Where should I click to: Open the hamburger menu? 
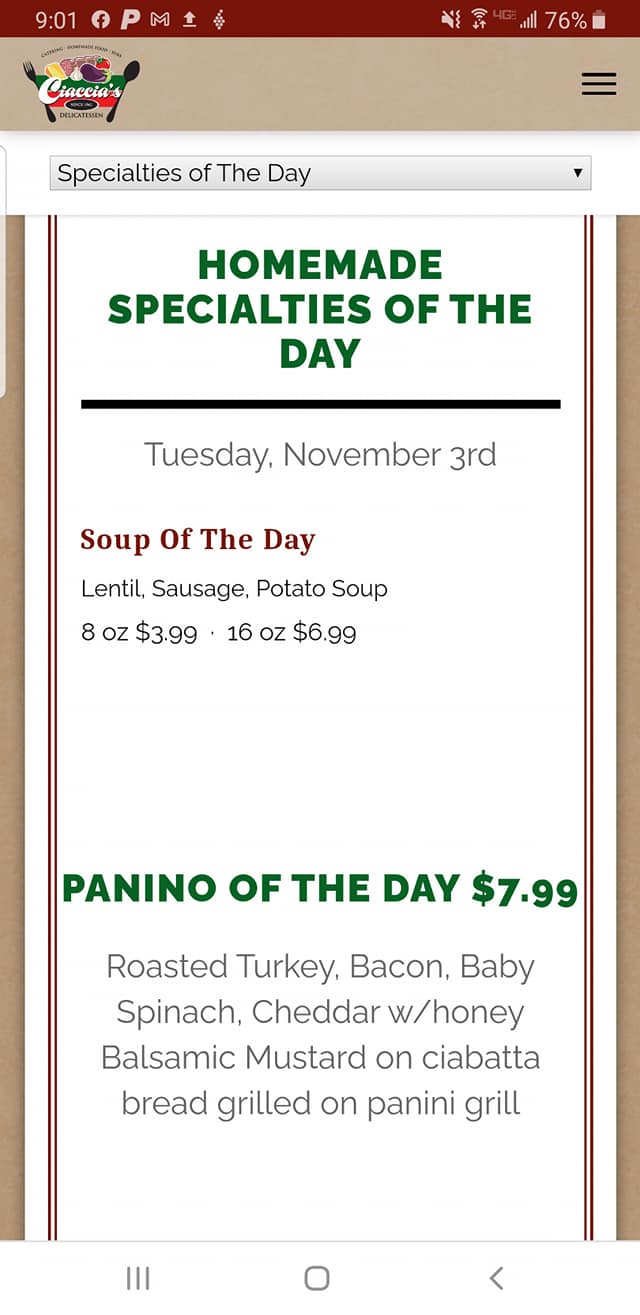pyautogui.click(x=598, y=85)
